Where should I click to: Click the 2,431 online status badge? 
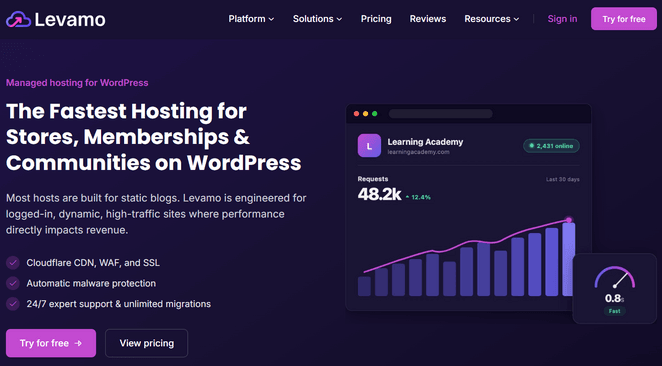click(551, 146)
